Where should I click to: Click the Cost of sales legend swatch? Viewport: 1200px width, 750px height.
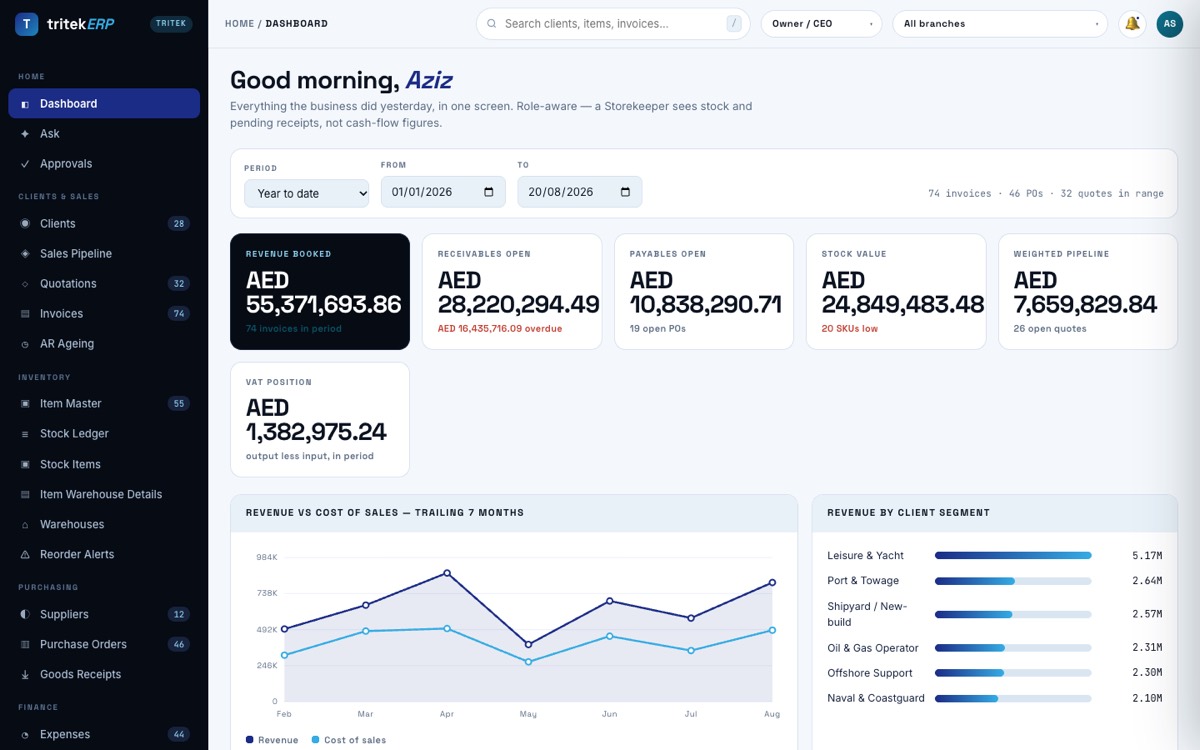coord(316,740)
